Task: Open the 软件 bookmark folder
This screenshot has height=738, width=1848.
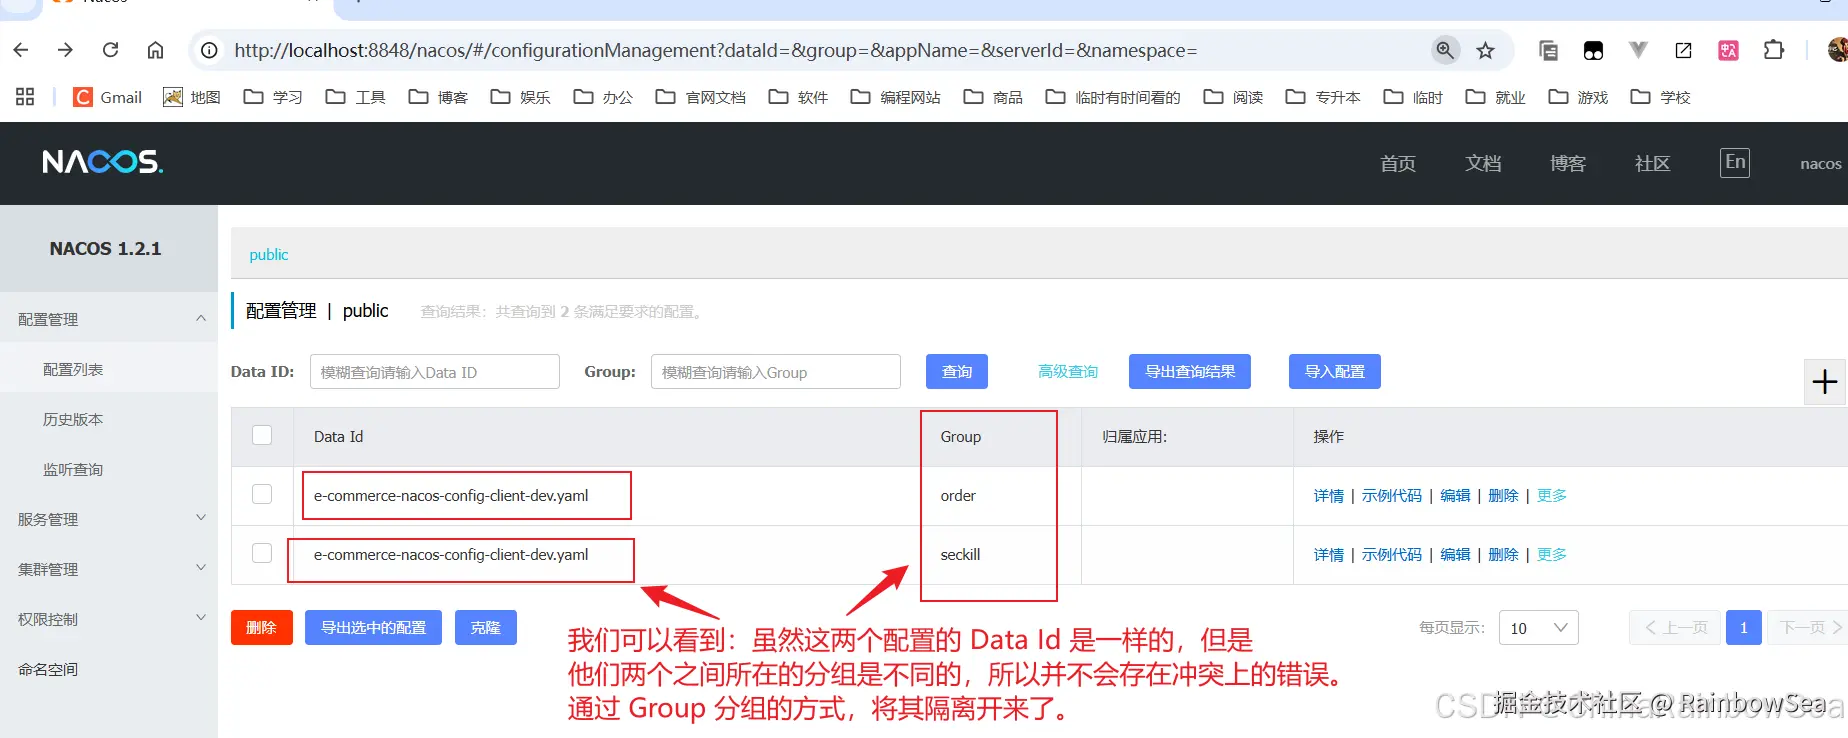Action: pyautogui.click(x=798, y=97)
